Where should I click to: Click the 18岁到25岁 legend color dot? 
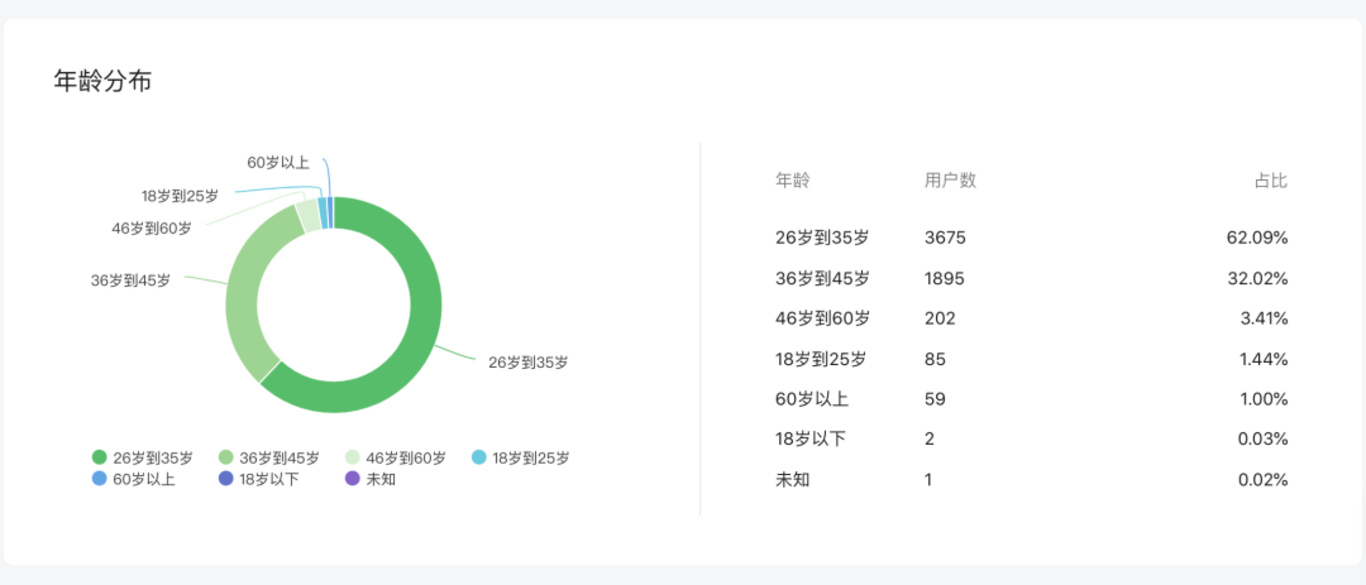pyautogui.click(x=479, y=458)
